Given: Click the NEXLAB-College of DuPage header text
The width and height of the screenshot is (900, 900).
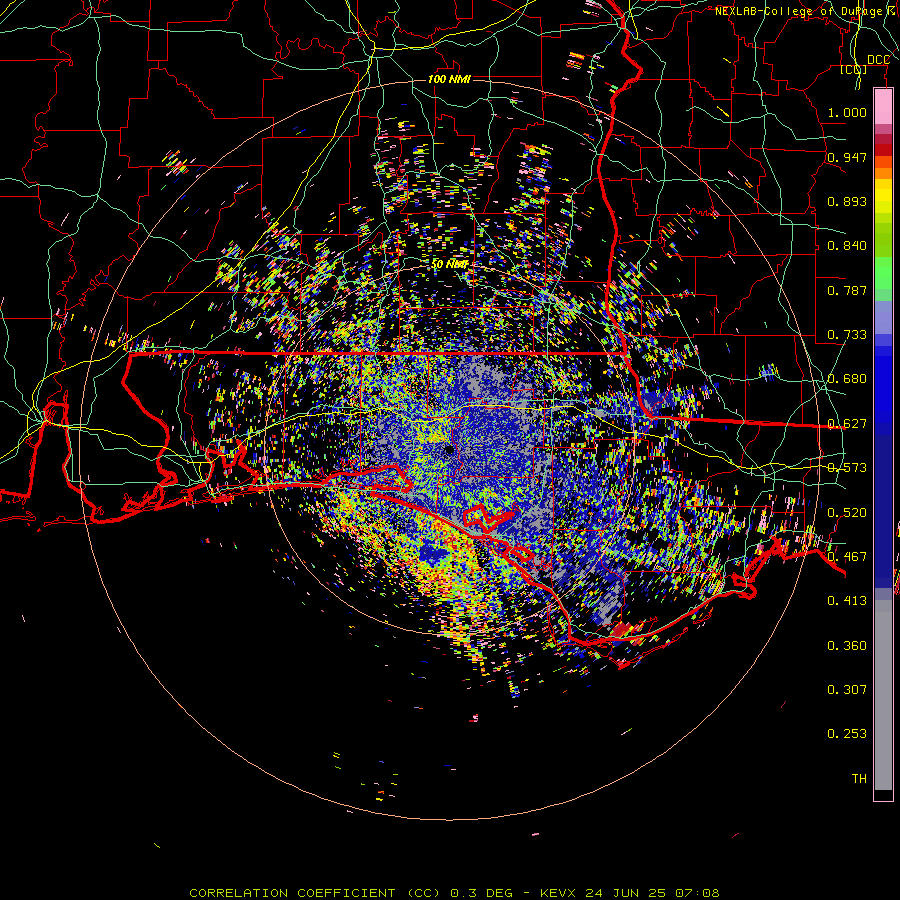Looking at the screenshot, I should [x=806, y=11].
